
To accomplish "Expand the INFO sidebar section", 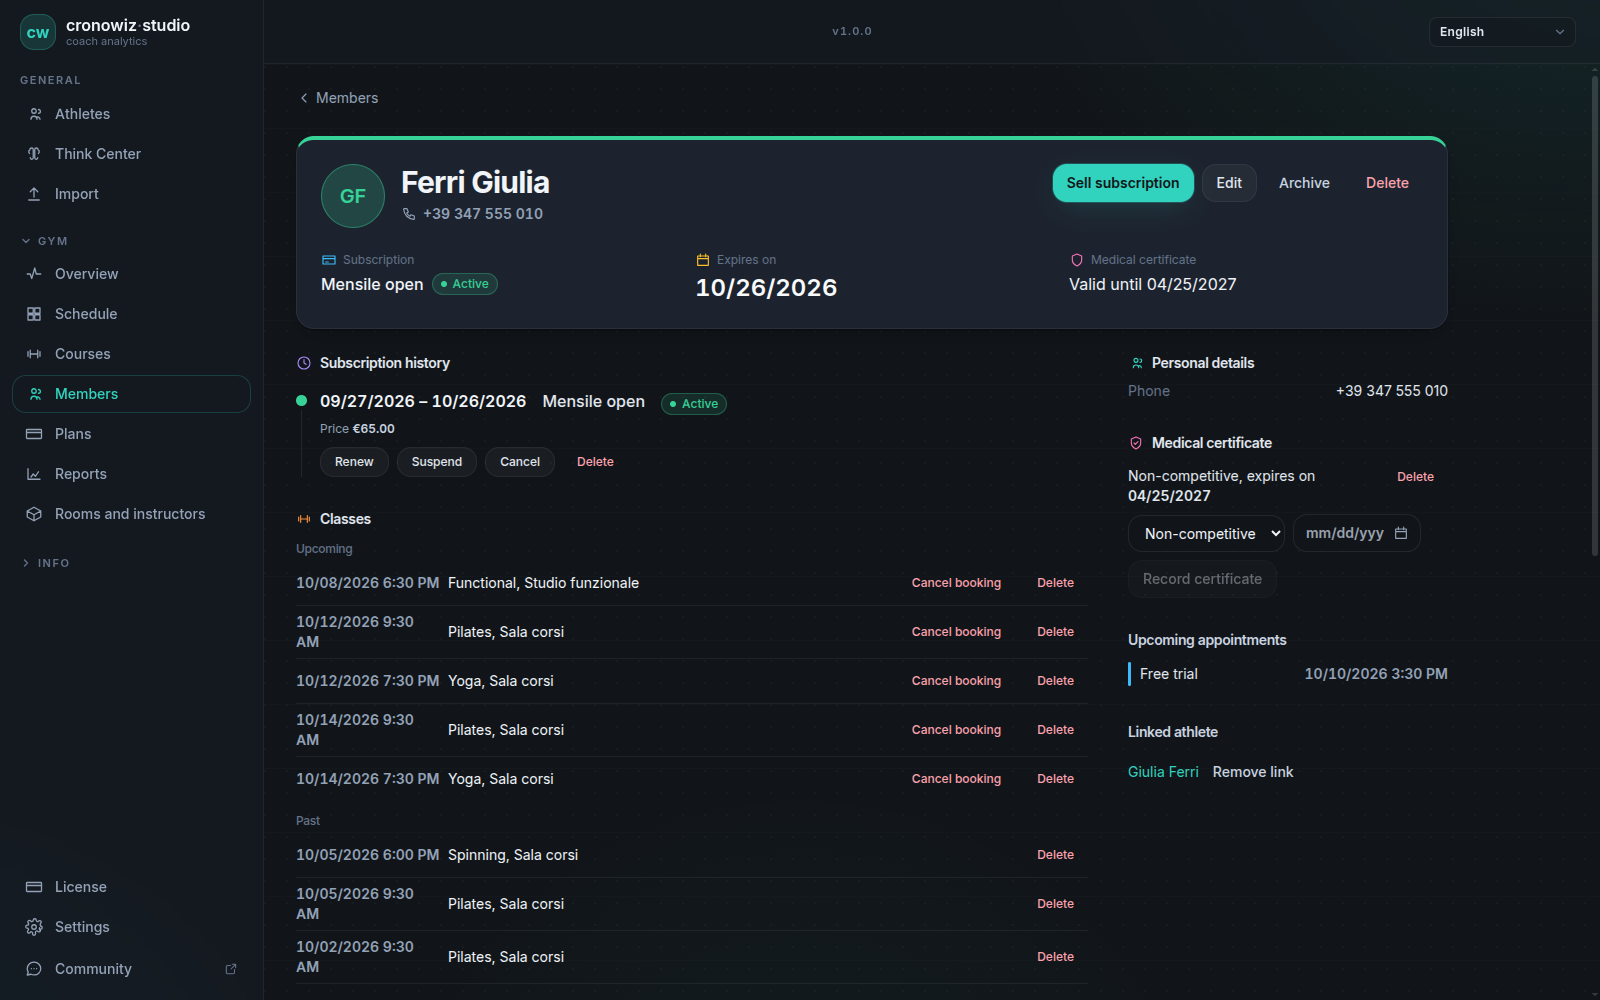I will click(46, 563).
